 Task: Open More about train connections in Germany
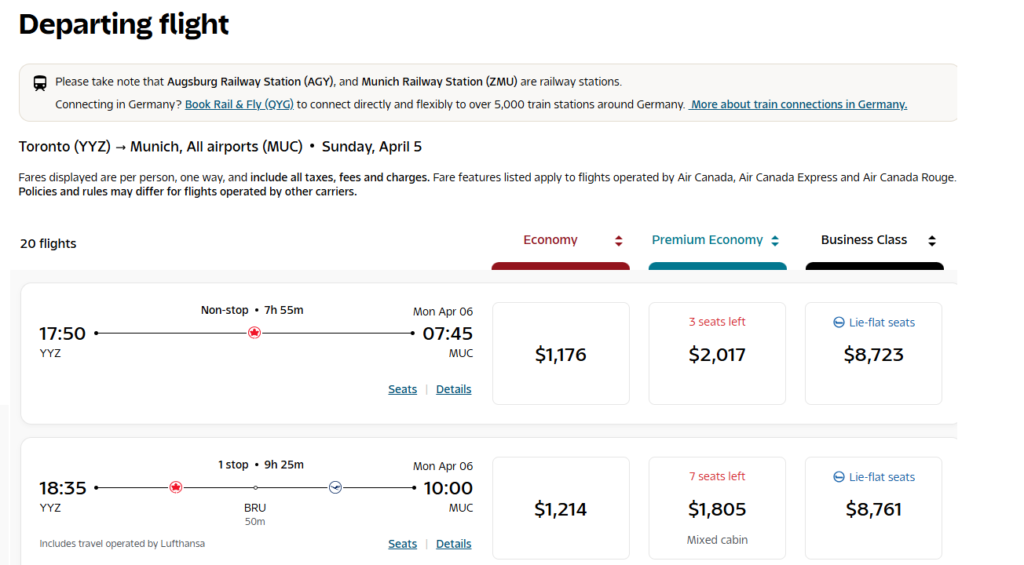click(798, 105)
